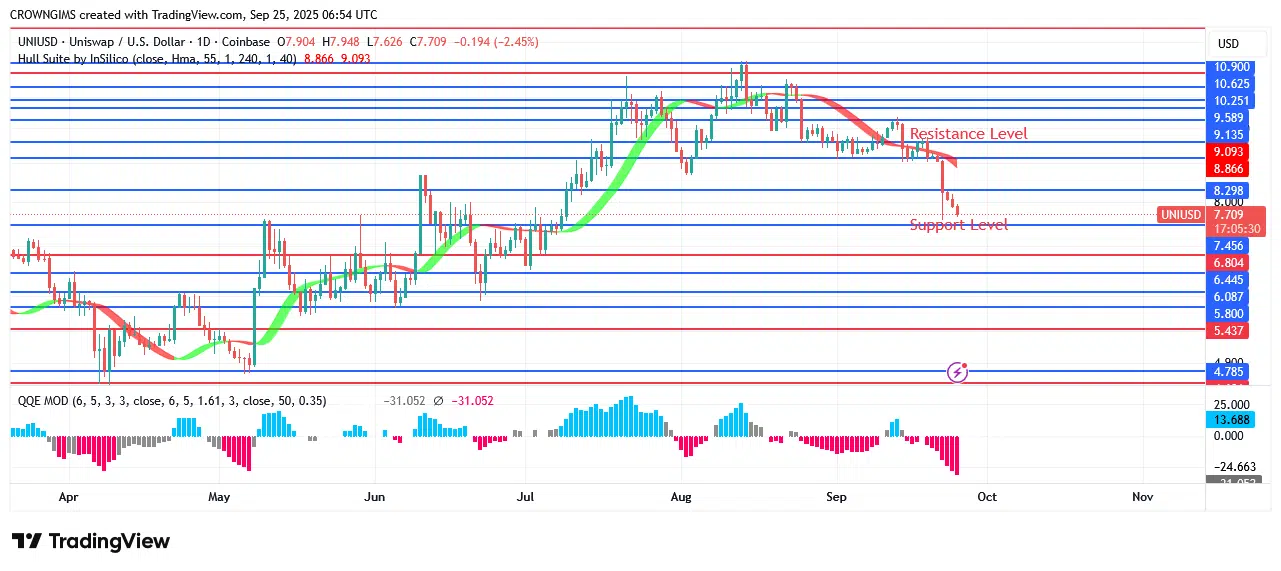Viewport: 1281px width, 571px height.
Task: Click the 10.251 price level label
Action: [1230, 101]
